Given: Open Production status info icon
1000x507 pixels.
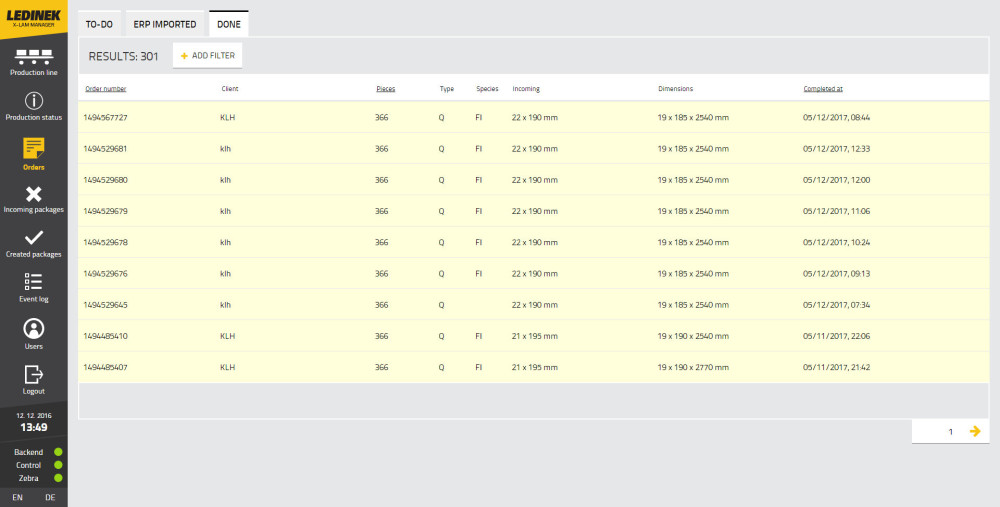Looking at the screenshot, I should click(x=34, y=101).
